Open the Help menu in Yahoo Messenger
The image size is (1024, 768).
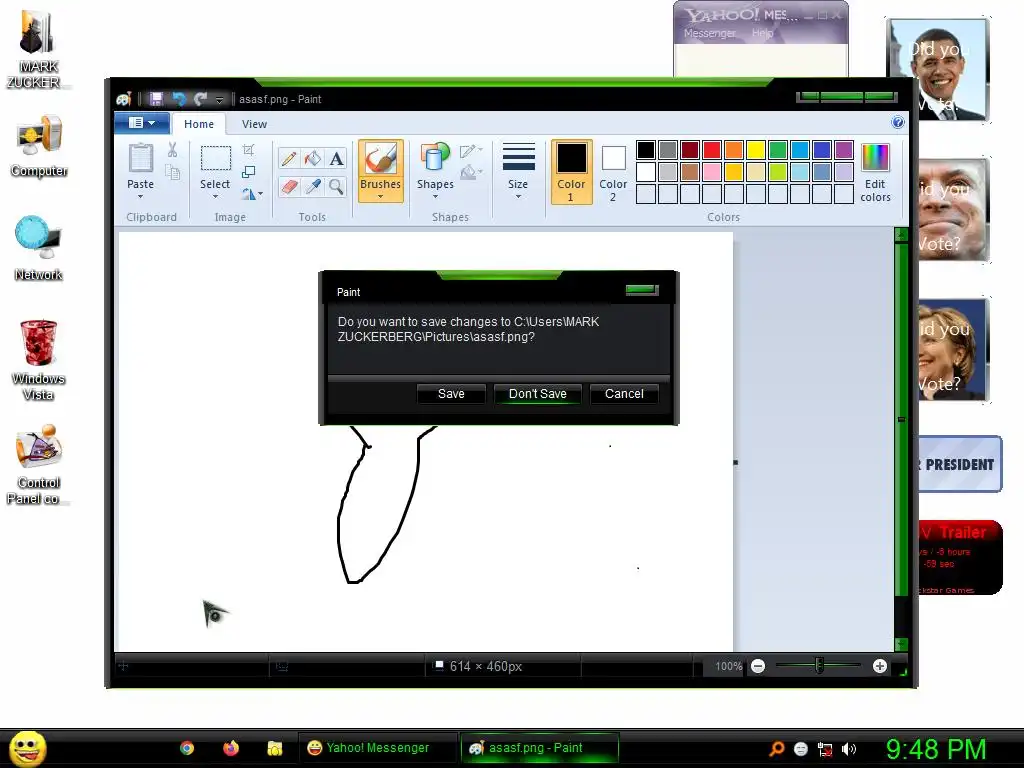pos(762,33)
